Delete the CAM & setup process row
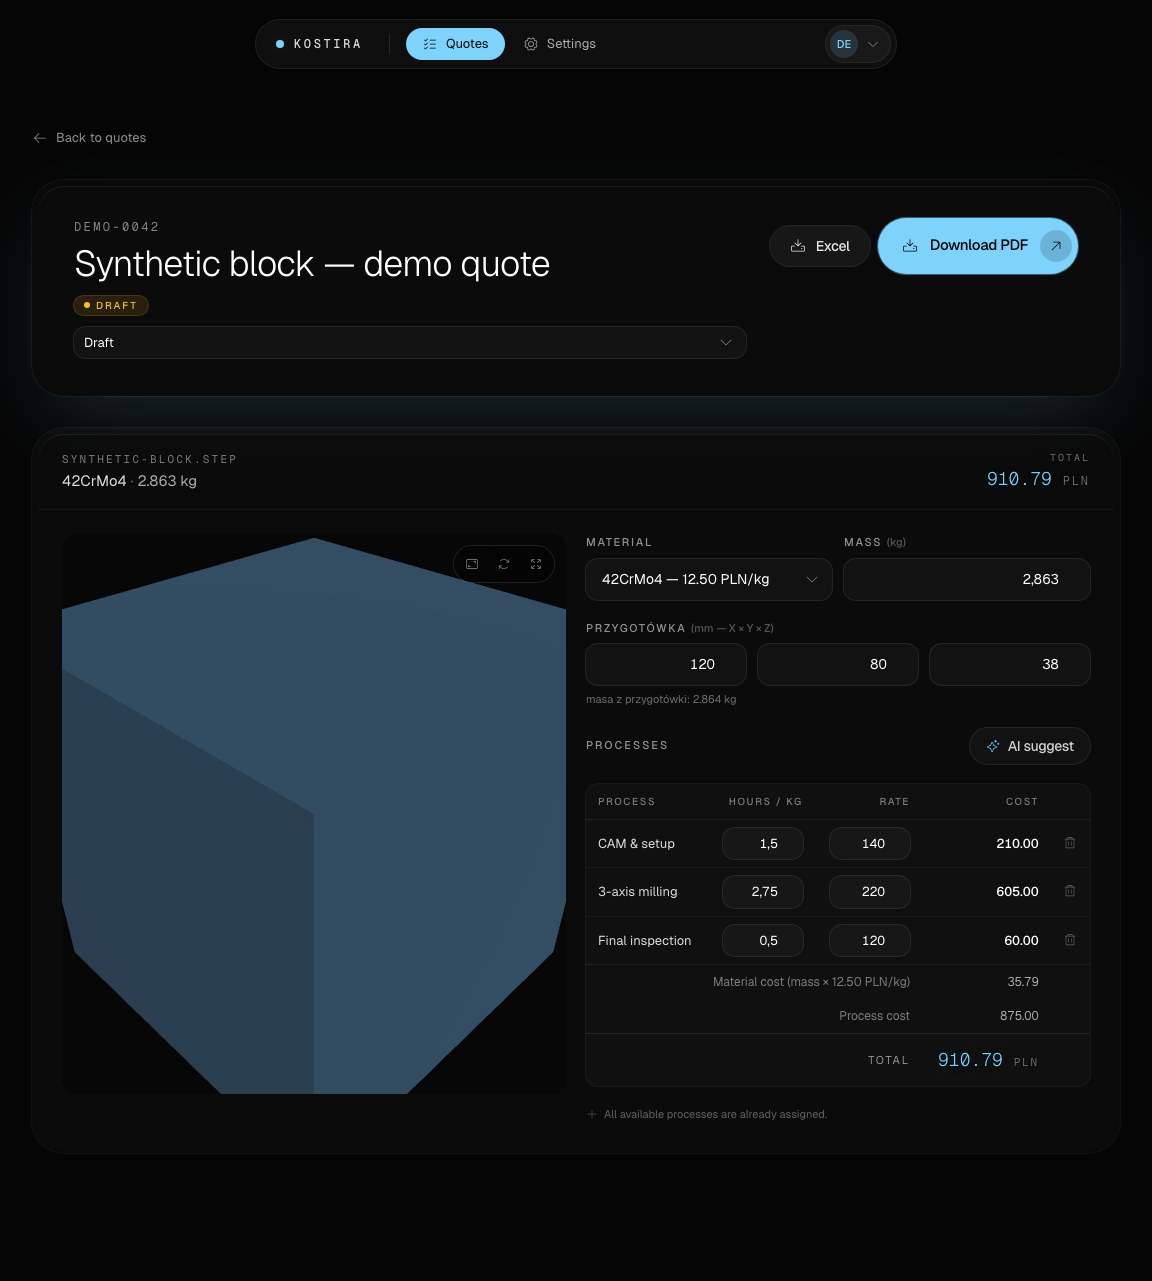Image resolution: width=1152 pixels, height=1281 pixels. tap(1070, 843)
